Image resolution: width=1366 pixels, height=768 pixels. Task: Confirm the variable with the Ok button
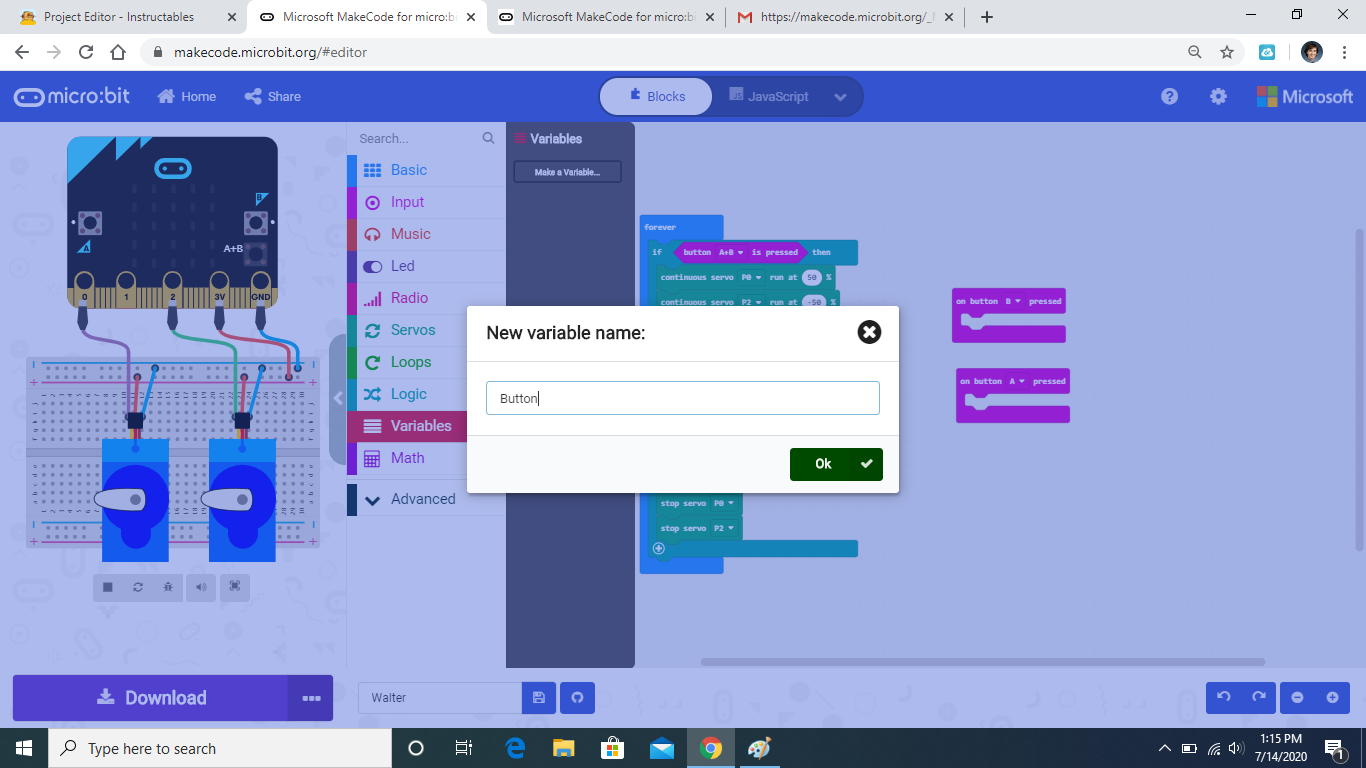click(836, 464)
